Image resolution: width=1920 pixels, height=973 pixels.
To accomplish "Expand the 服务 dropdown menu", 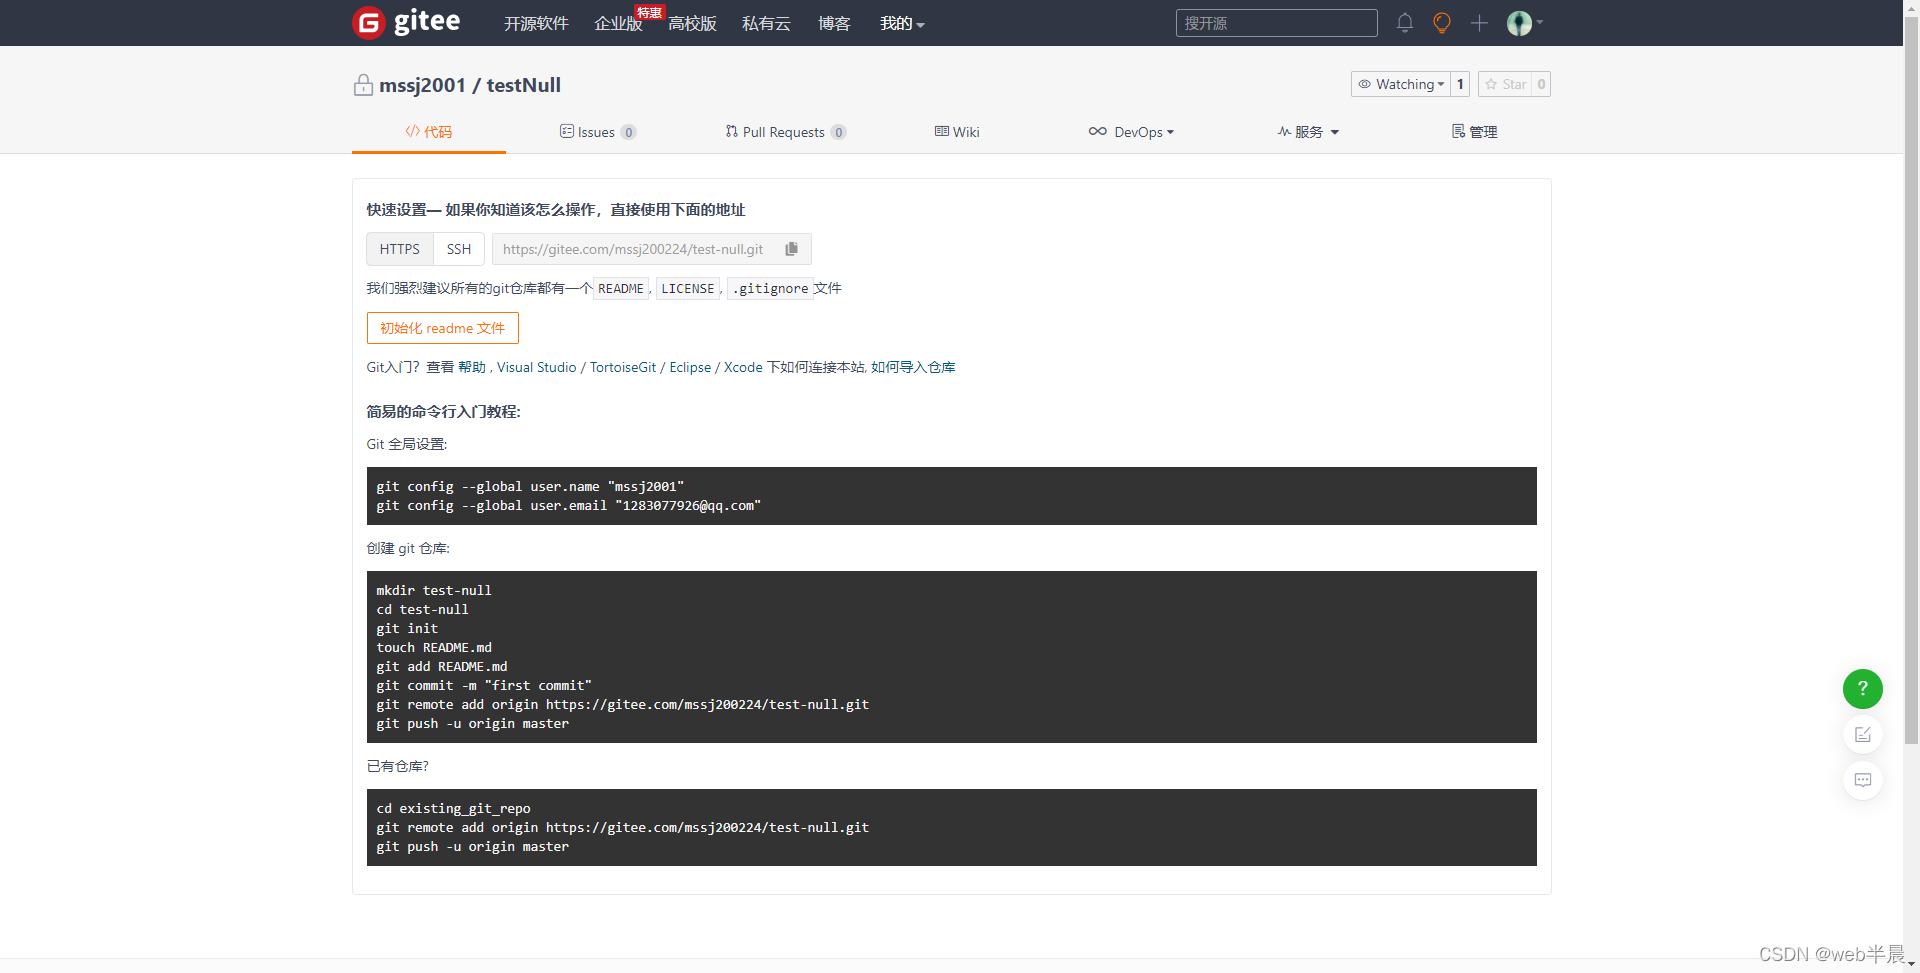I will click(x=1308, y=132).
